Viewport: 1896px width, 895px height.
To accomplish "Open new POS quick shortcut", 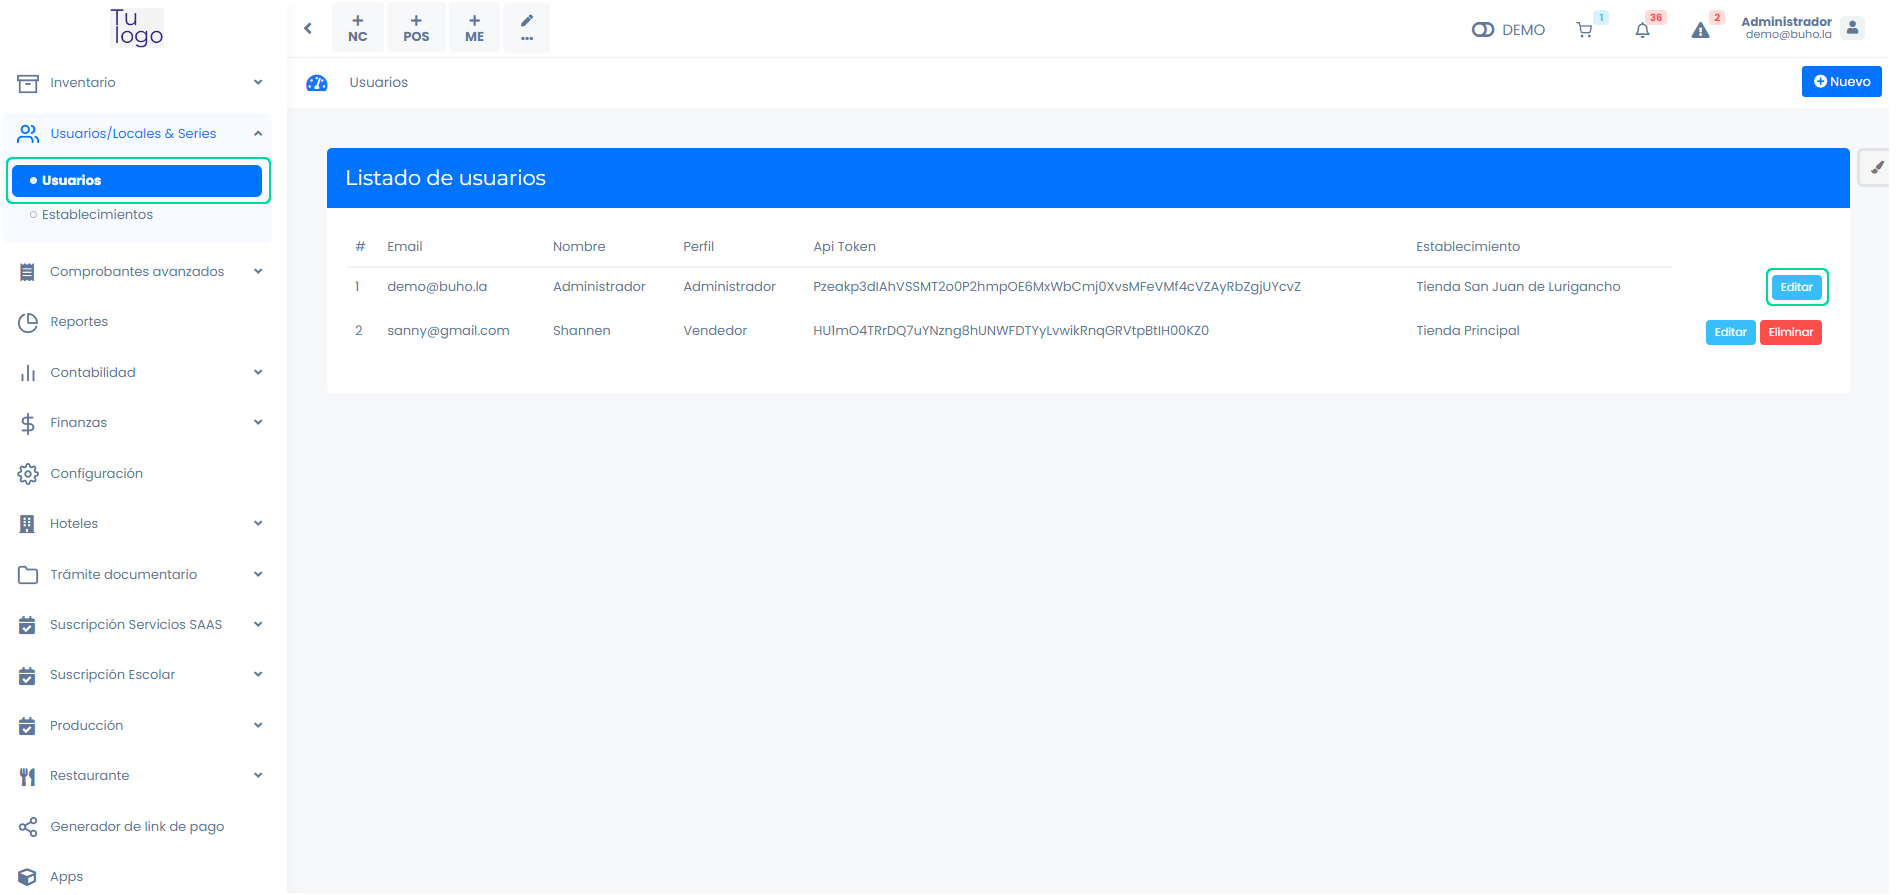I will (x=416, y=28).
